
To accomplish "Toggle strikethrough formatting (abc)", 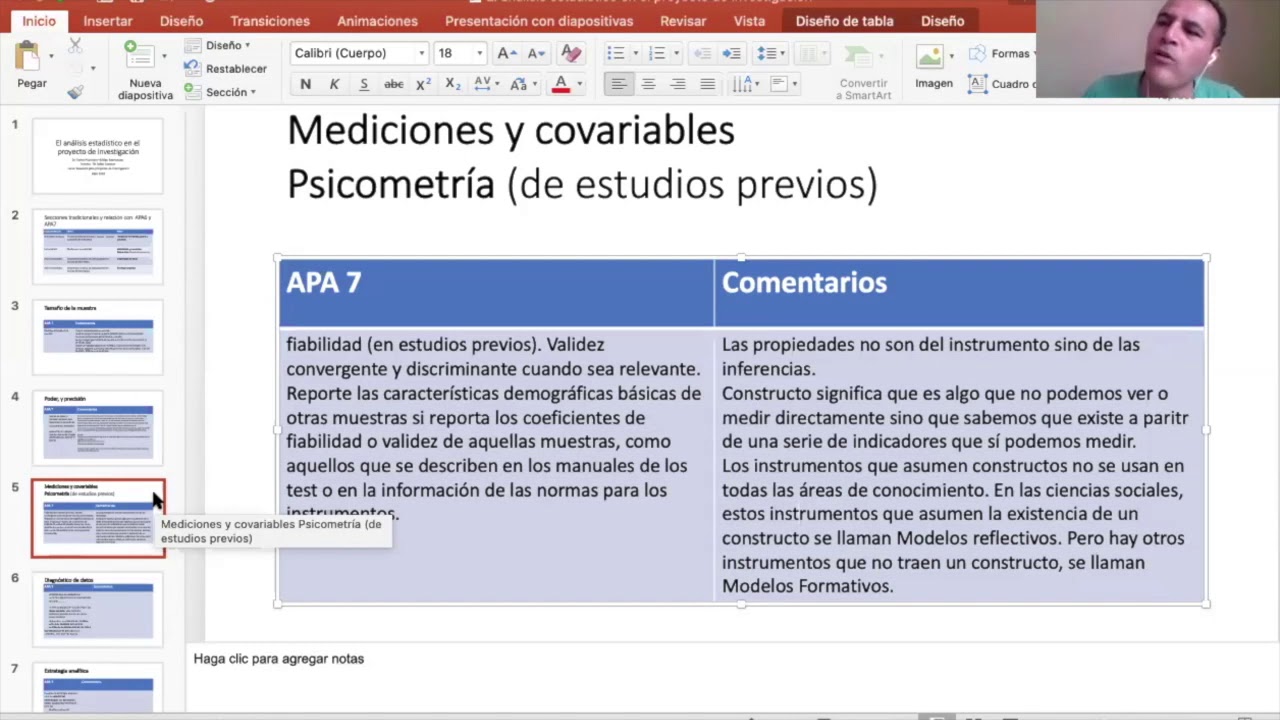I will pyautogui.click(x=393, y=84).
